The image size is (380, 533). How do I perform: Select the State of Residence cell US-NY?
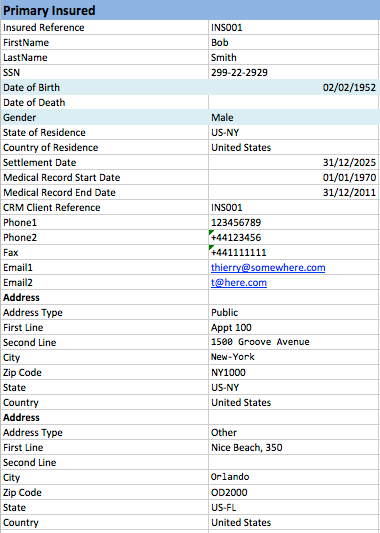pyautogui.click(x=294, y=132)
